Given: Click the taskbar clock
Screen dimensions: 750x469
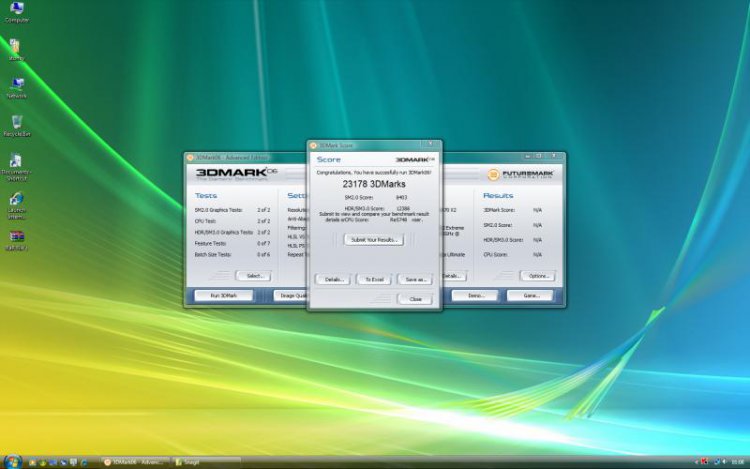Looking at the screenshot, I should (x=738, y=462).
